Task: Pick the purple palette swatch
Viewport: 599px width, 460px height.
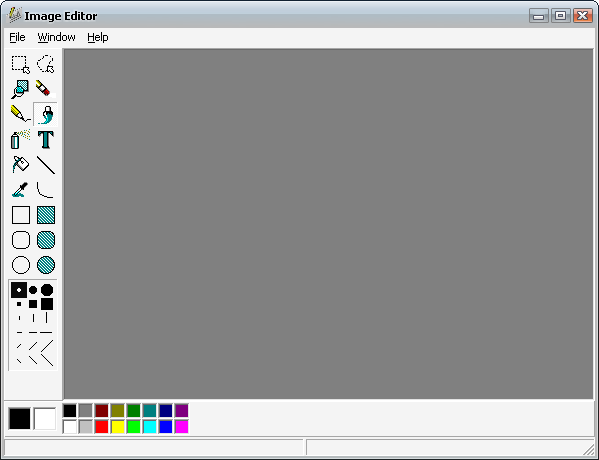Action: [182, 411]
